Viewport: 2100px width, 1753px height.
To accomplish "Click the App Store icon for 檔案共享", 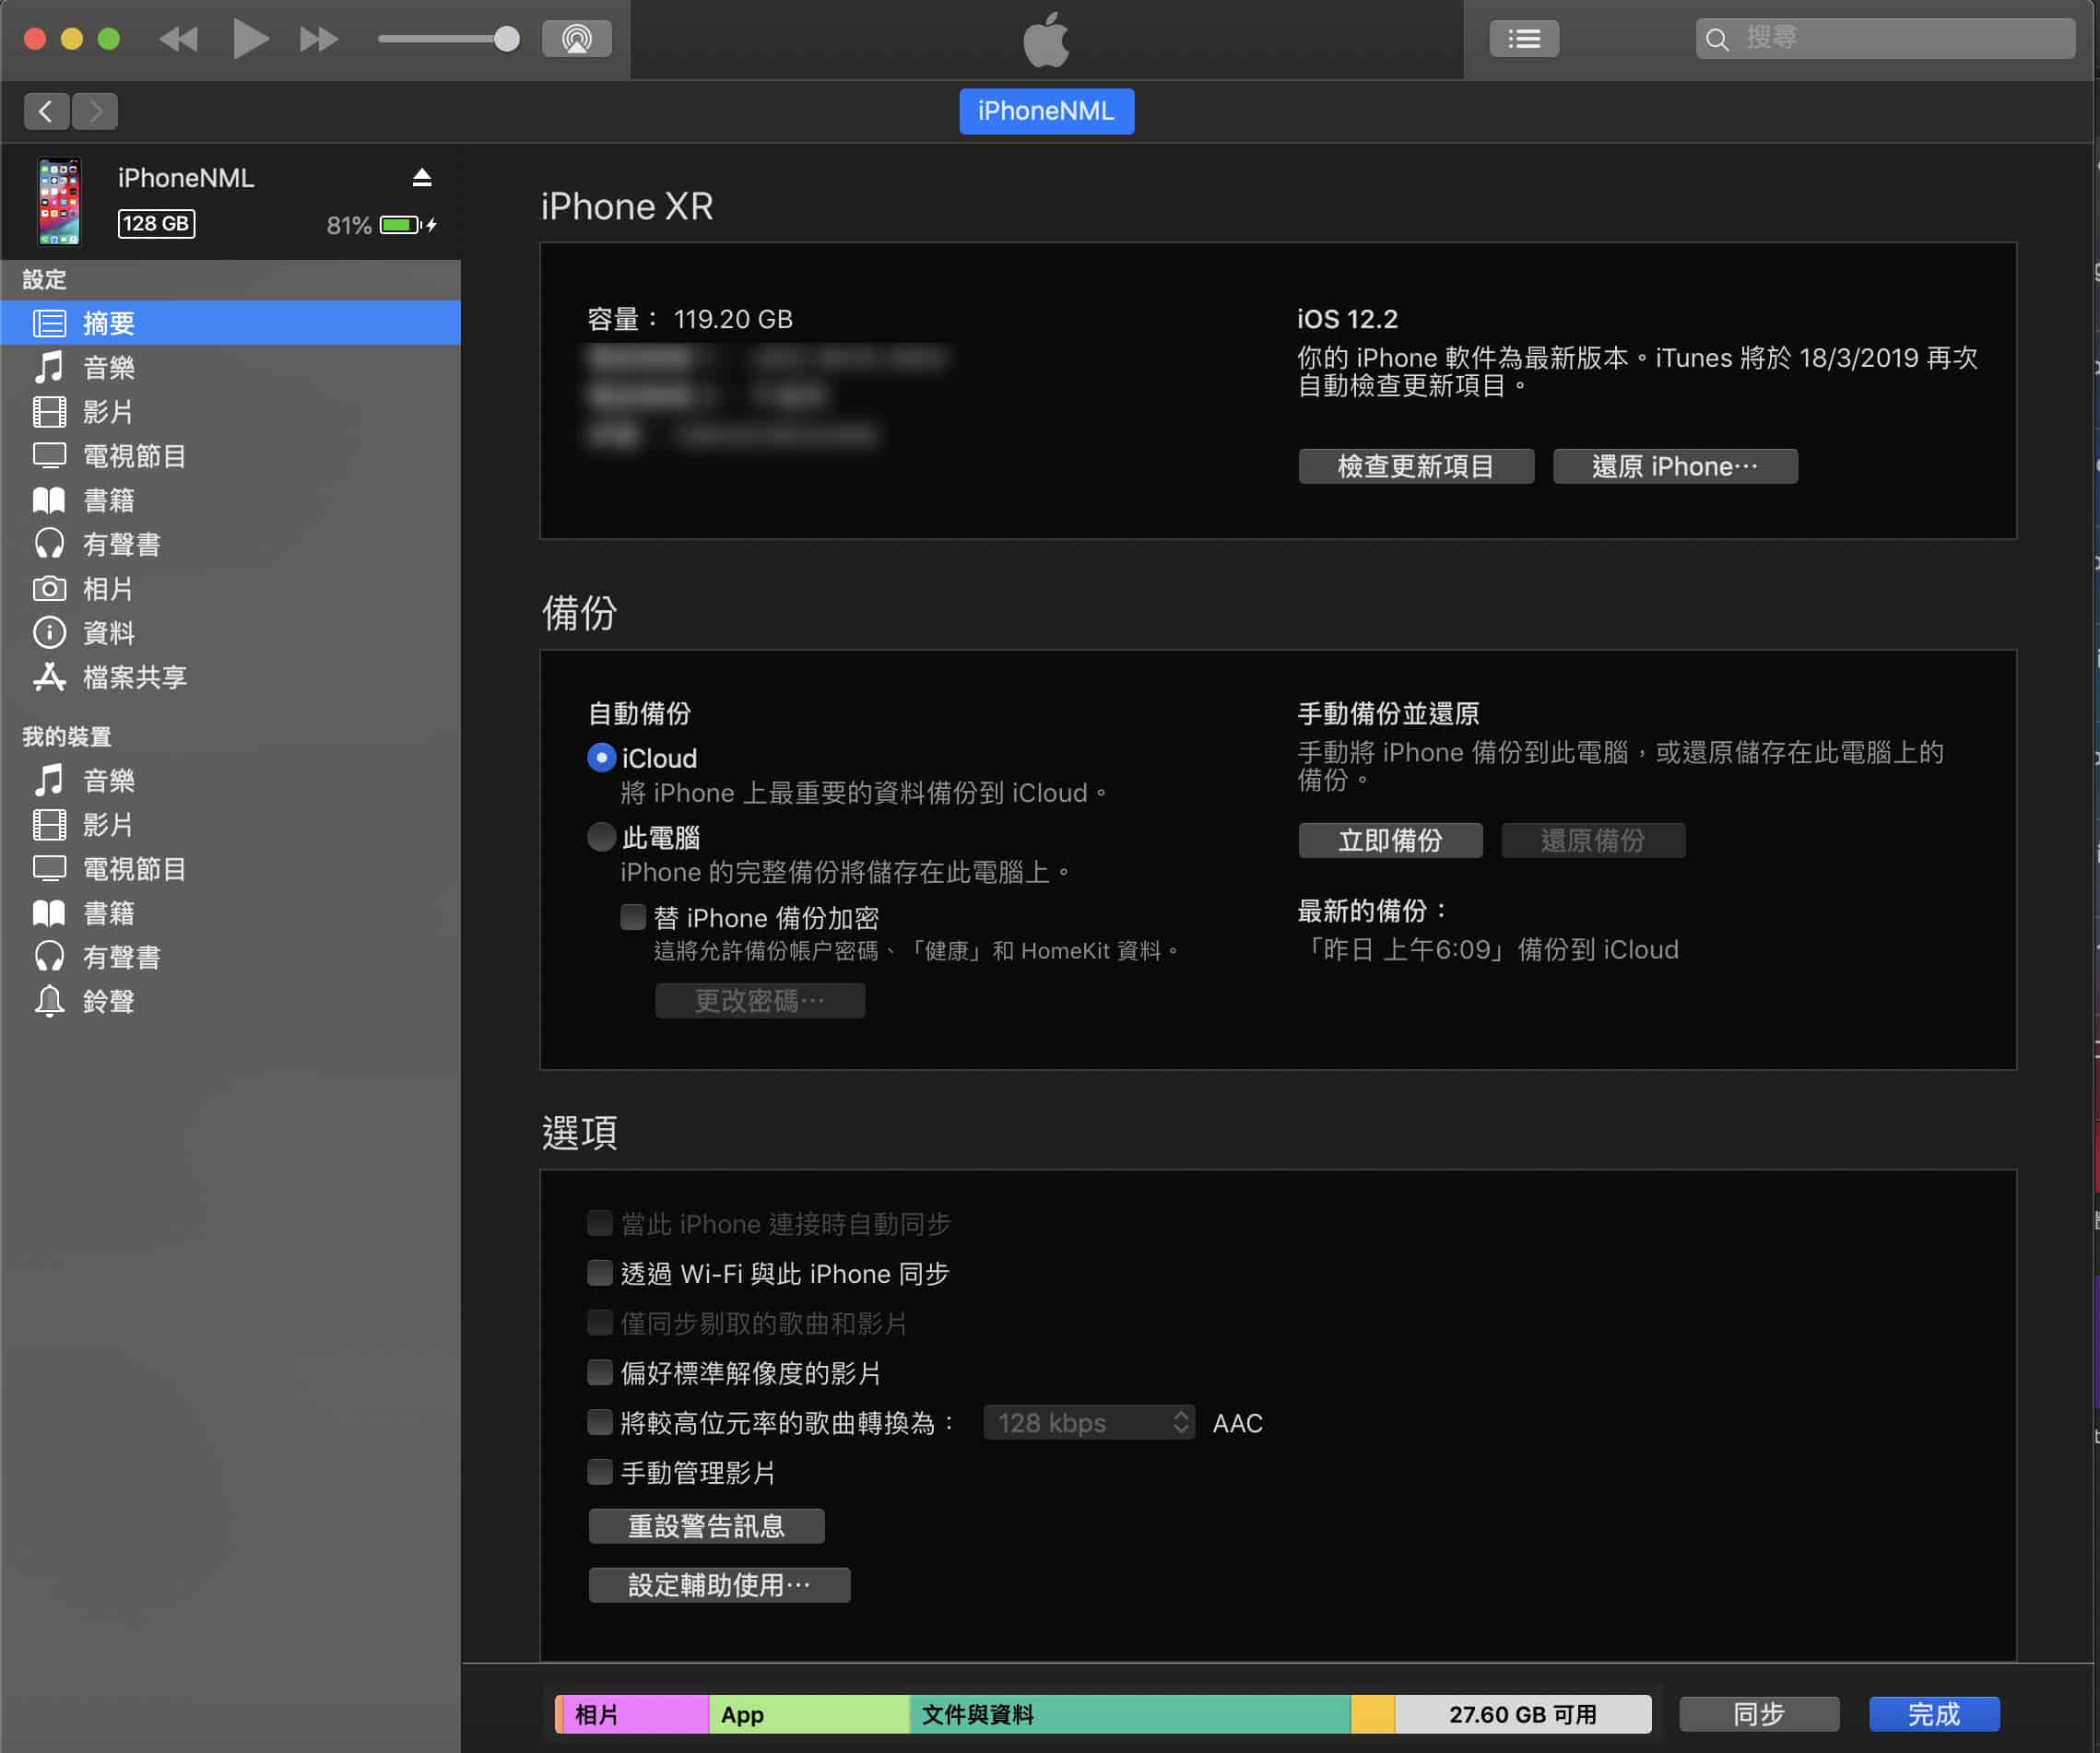I will pos(49,677).
